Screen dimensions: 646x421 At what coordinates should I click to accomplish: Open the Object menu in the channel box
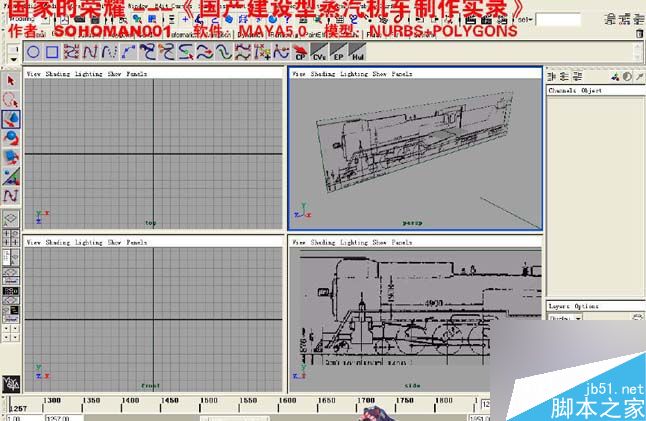point(592,90)
